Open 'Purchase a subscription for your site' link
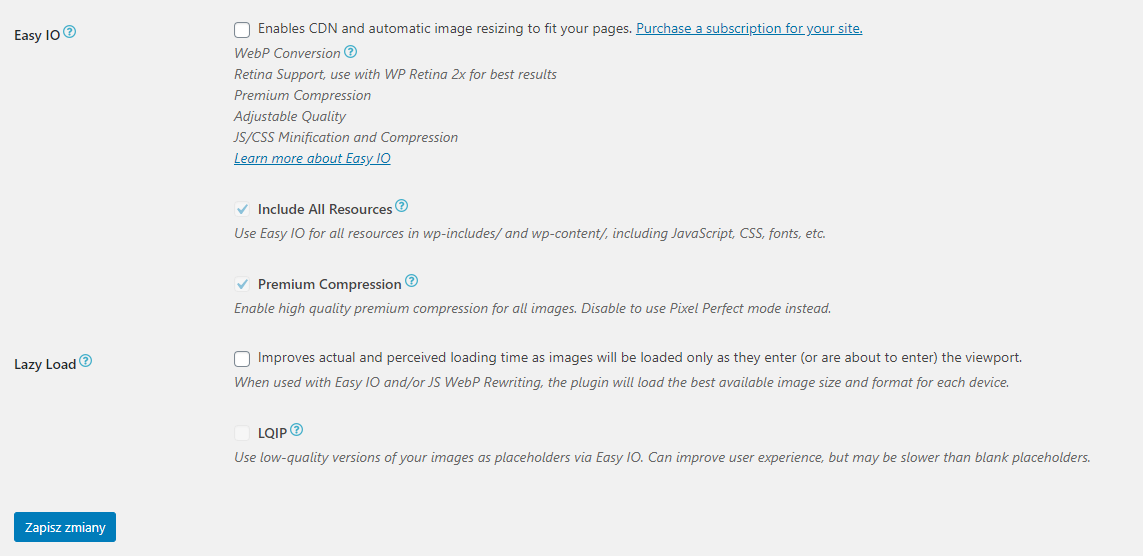 [749, 29]
